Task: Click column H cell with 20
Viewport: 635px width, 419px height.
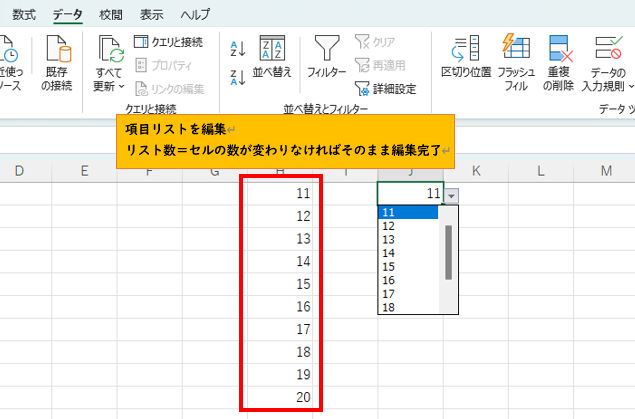Action: pyautogui.click(x=280, y=398)
